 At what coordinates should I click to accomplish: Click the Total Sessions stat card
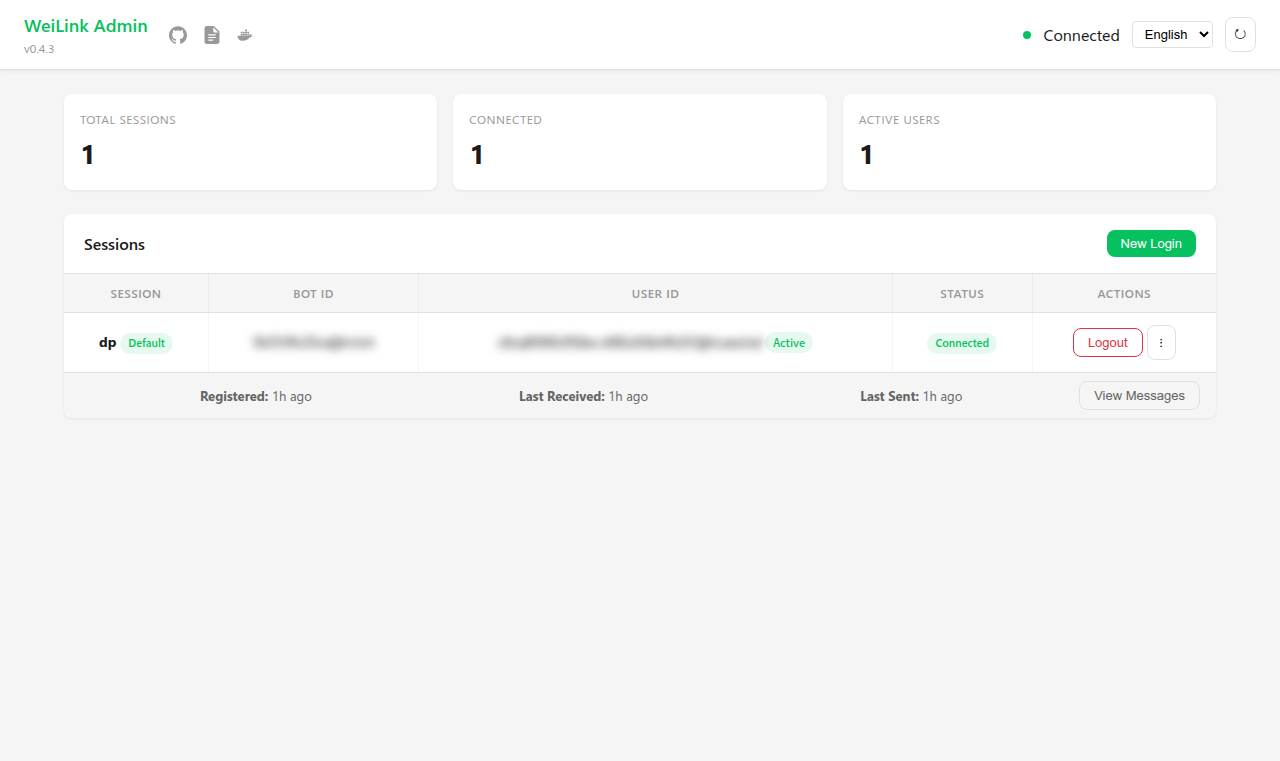point(250,142)
